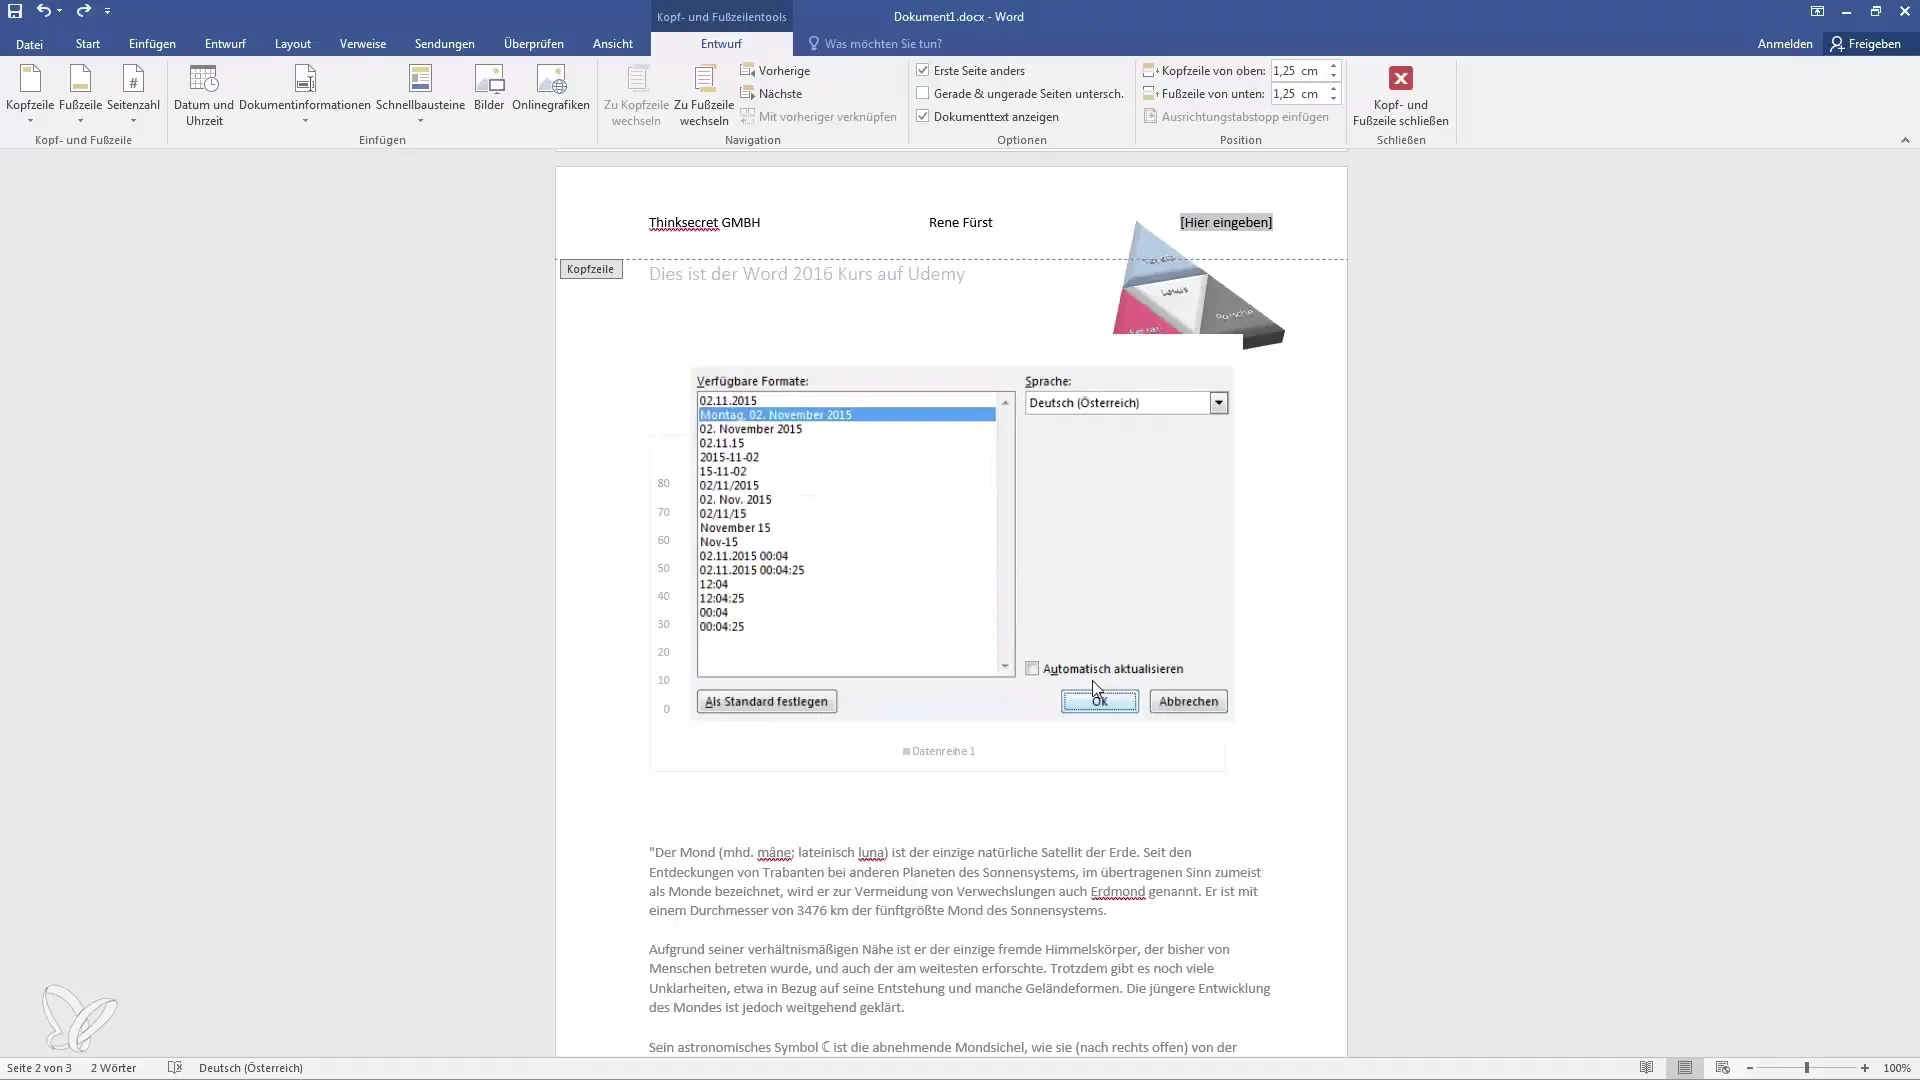
Task: Switch to web layout view icon
Action: click(x=1722, y=1068)
